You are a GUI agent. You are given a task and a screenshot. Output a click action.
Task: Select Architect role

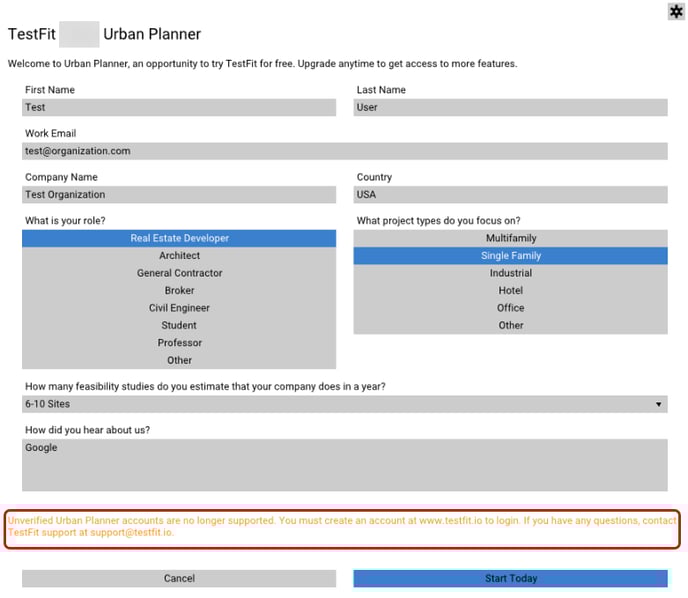click(x=179, y=256)
